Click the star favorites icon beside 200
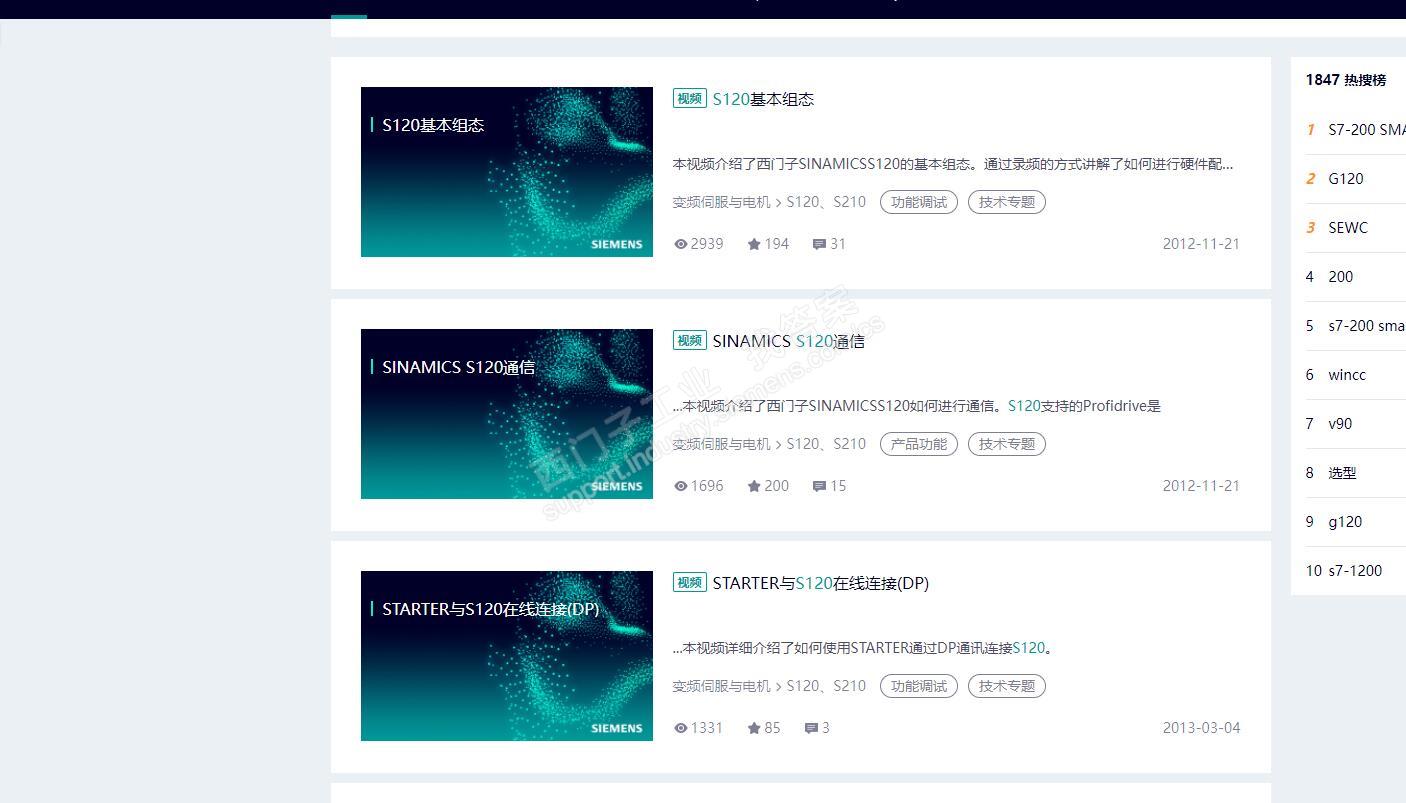Viewport: 1406px width, 803px height. [754, 486]
